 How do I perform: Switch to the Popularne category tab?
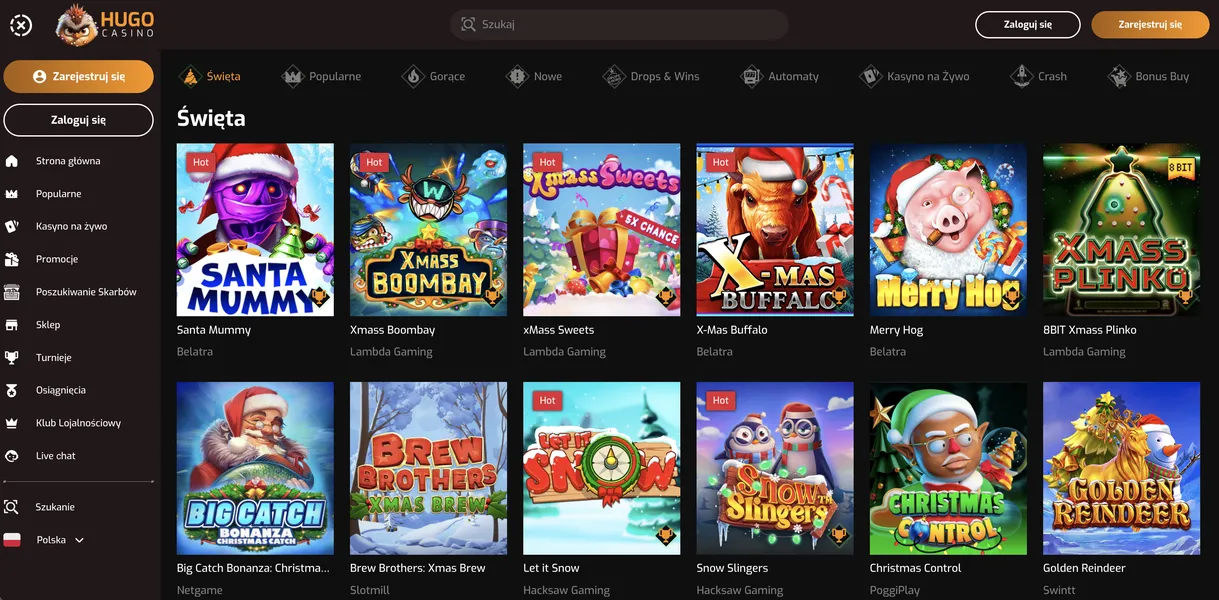(322, 76)
